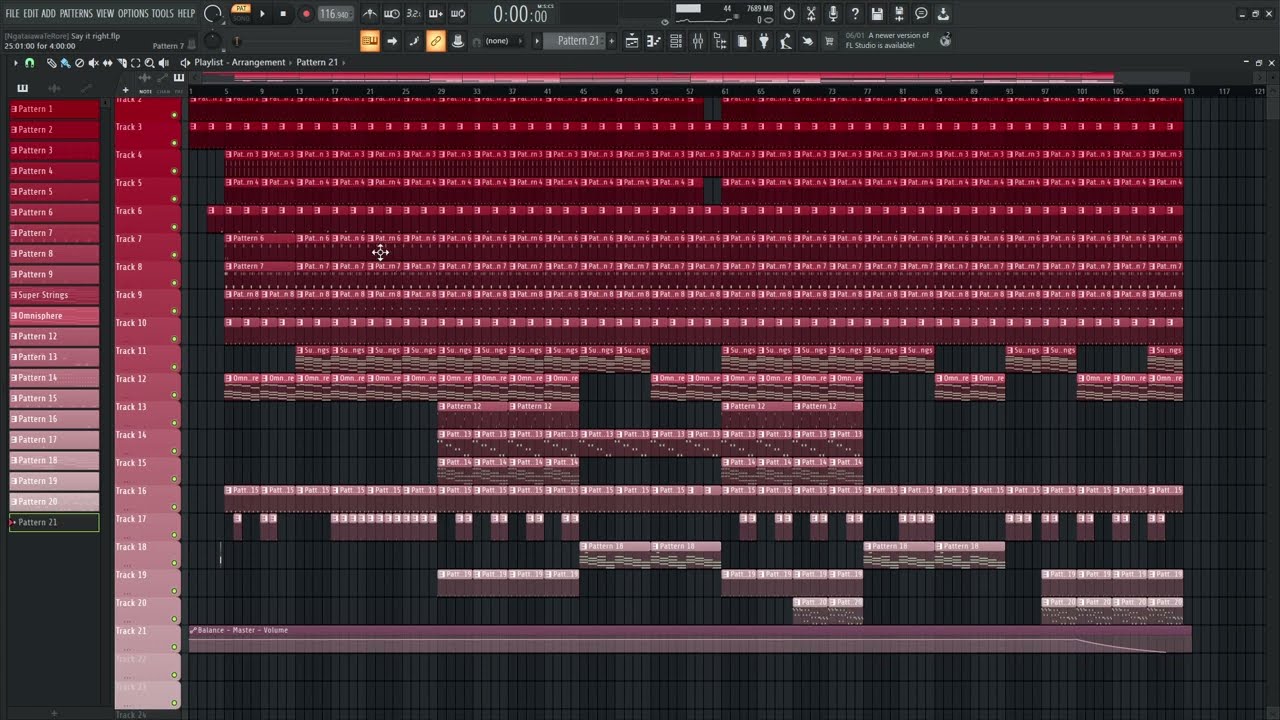This screenshot has height=720, width=1280.
Task: Select Omnisphere in the pattern list
Action: coord(54,316)
